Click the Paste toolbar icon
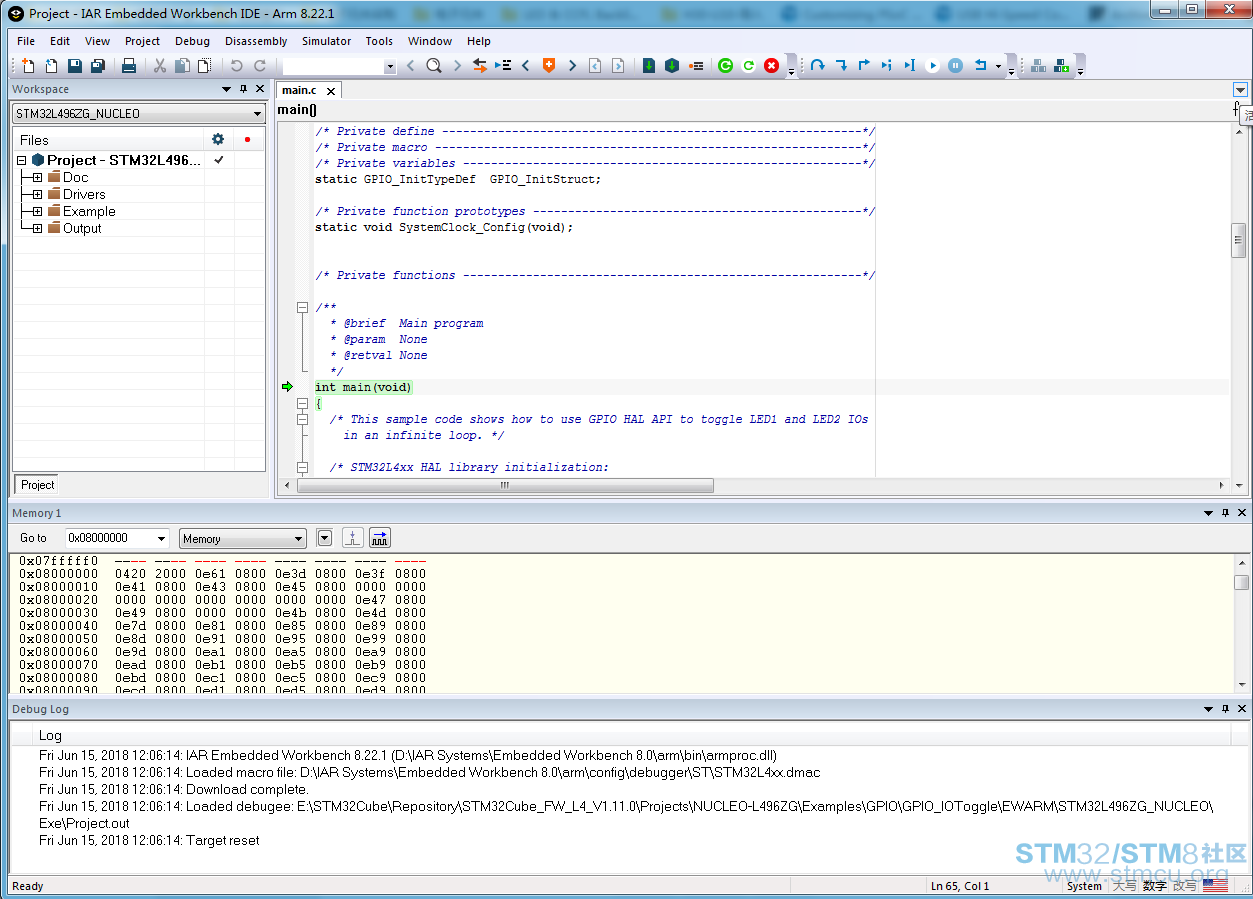1253x899 pixels. point(205,65)
